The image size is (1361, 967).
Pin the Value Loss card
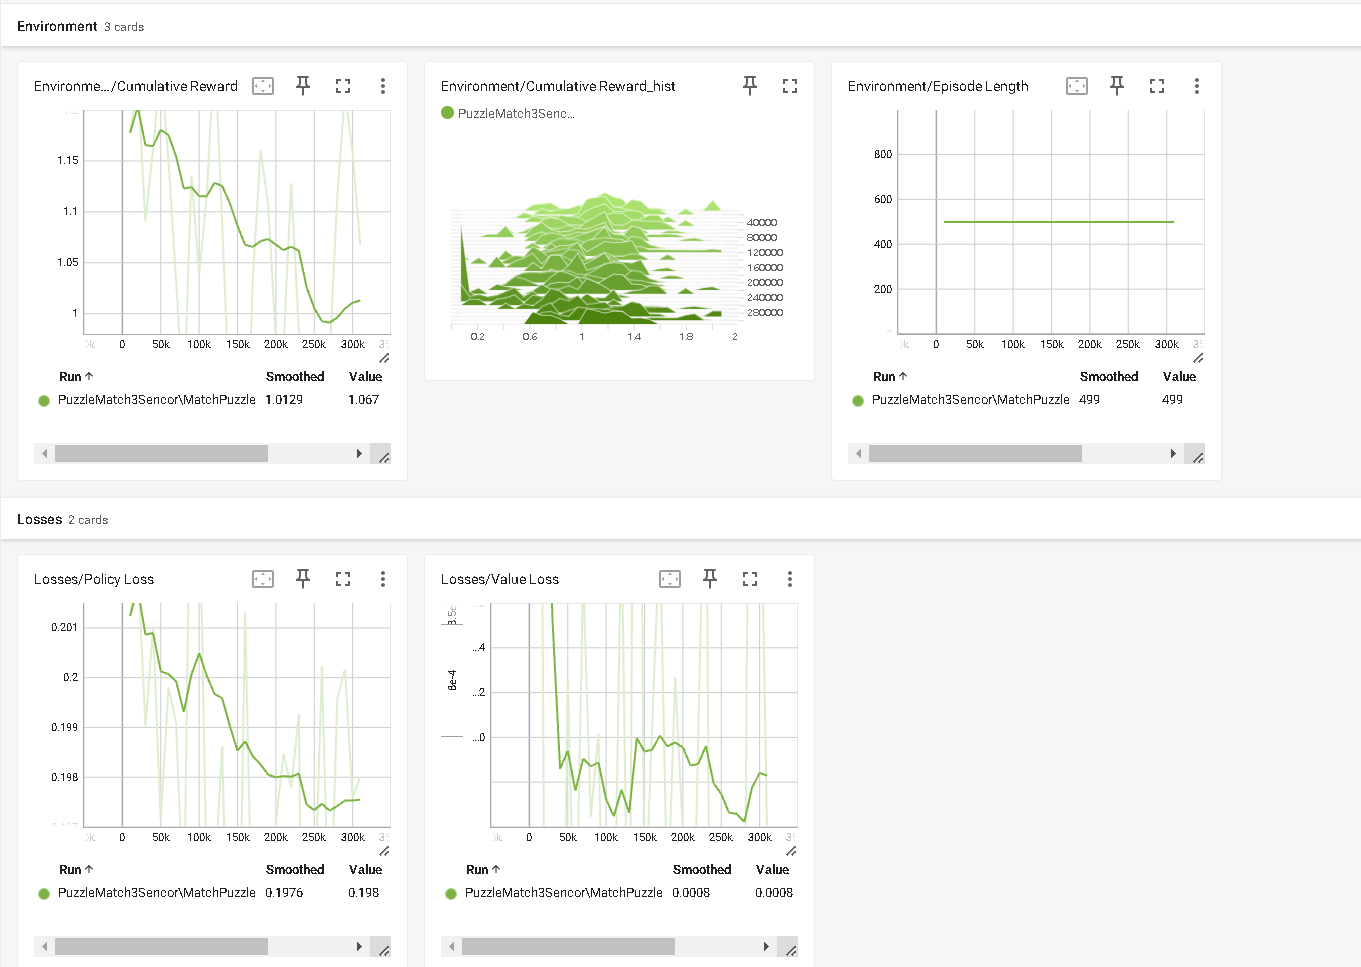tap(710, 579)
